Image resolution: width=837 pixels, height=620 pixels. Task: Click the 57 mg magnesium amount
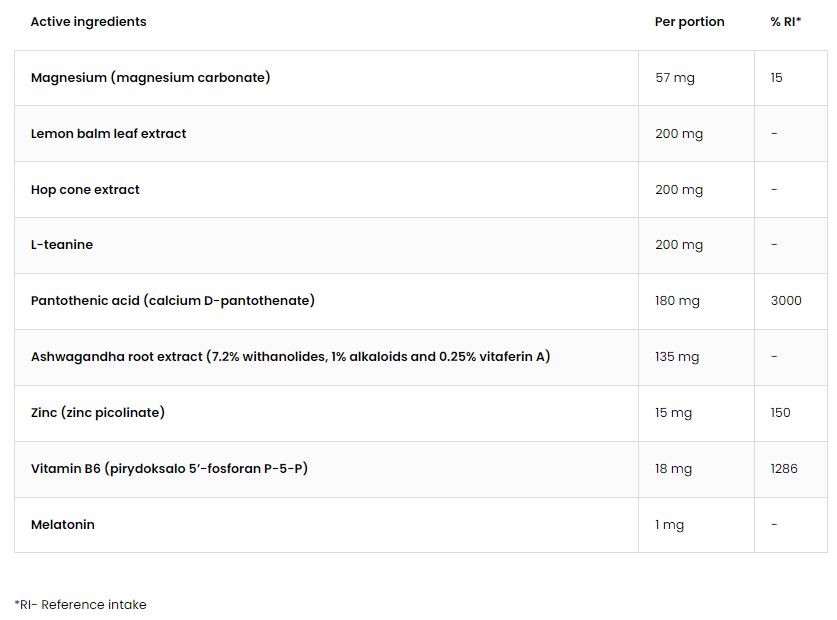(675, 78)
